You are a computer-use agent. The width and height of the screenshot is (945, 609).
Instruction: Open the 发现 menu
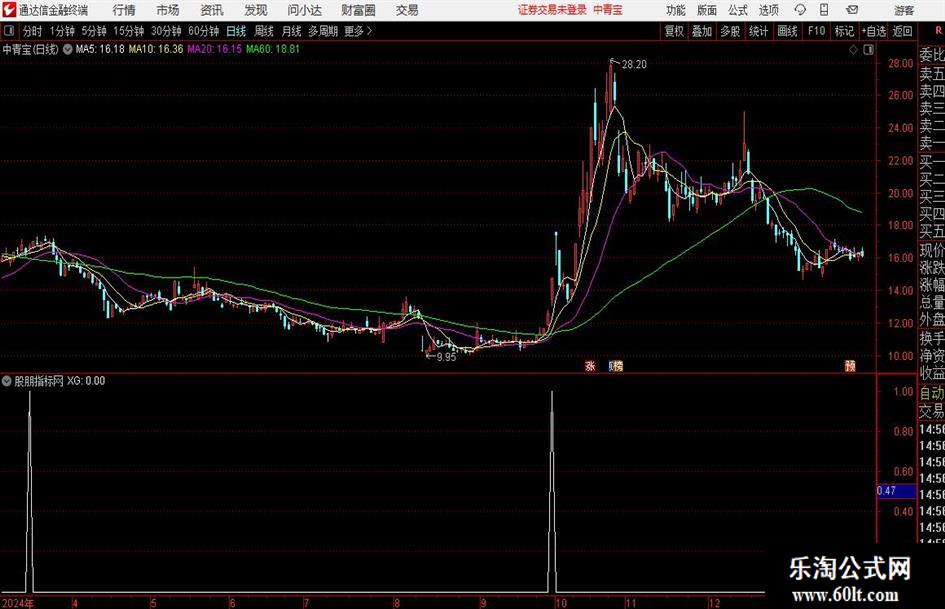coord(256,10)
